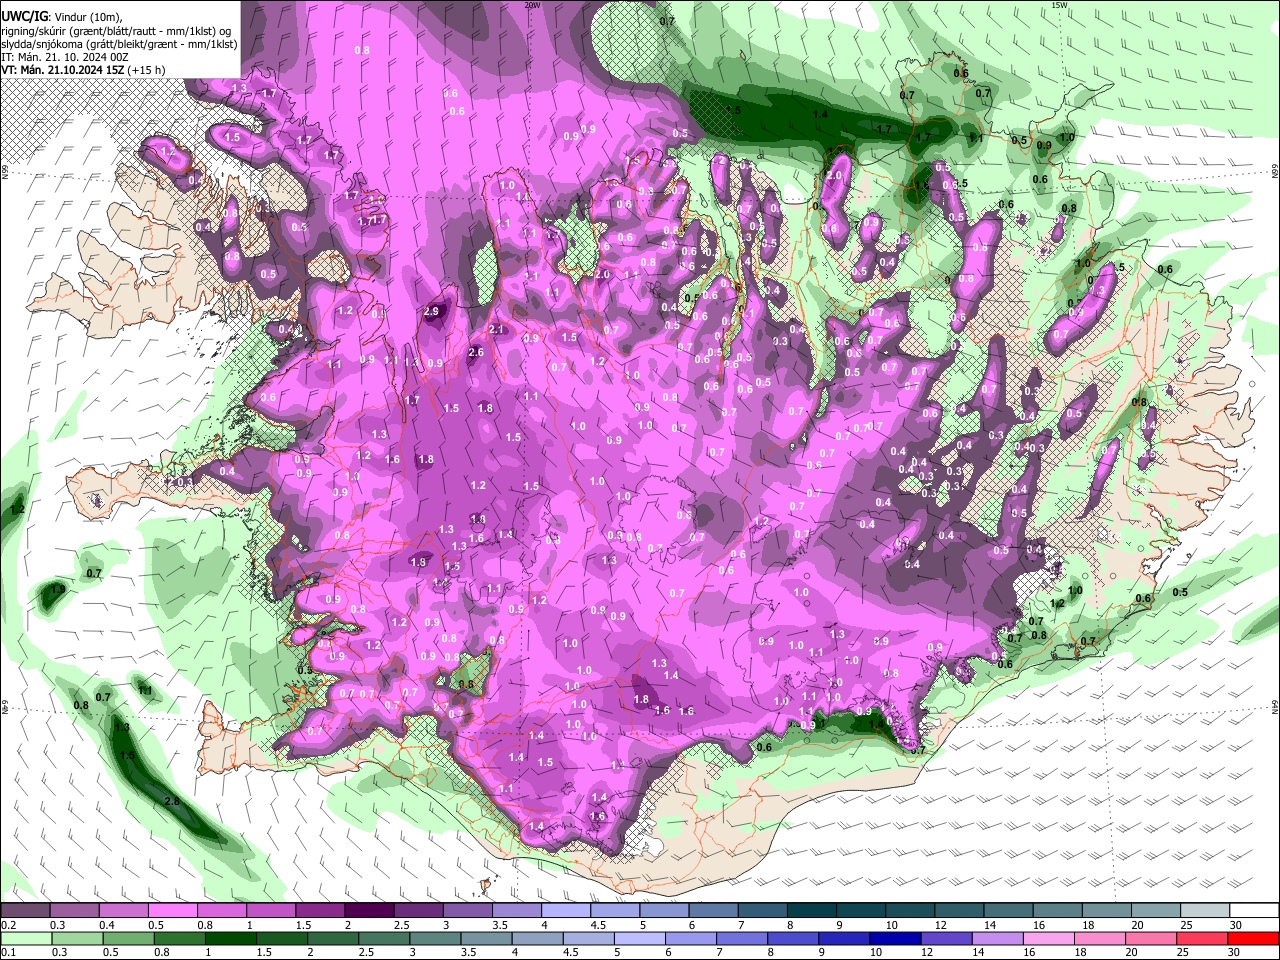Click the 'IT: Mán. 21. 10. 2024 00Z' line
The height and width of the screenshot is (960, 1280).
coord(65,57)
